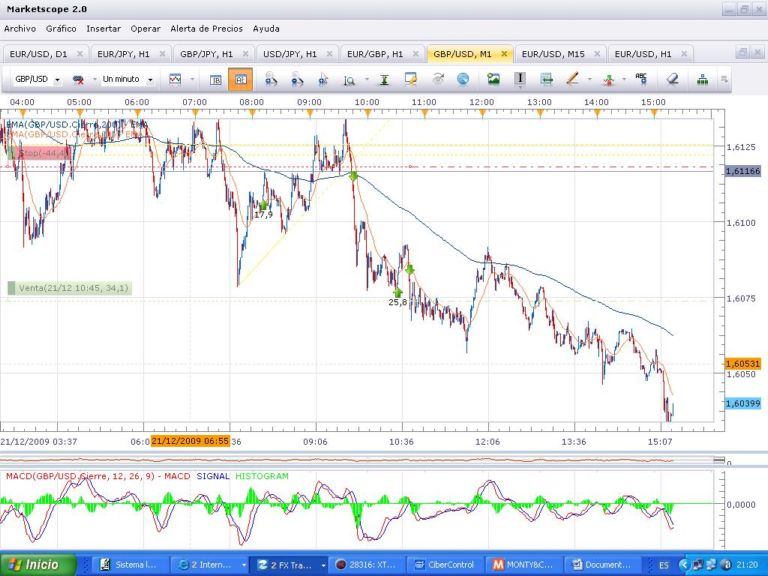
Task: Toggle the highlighted orange toolbar button
Action: (240, 79)
